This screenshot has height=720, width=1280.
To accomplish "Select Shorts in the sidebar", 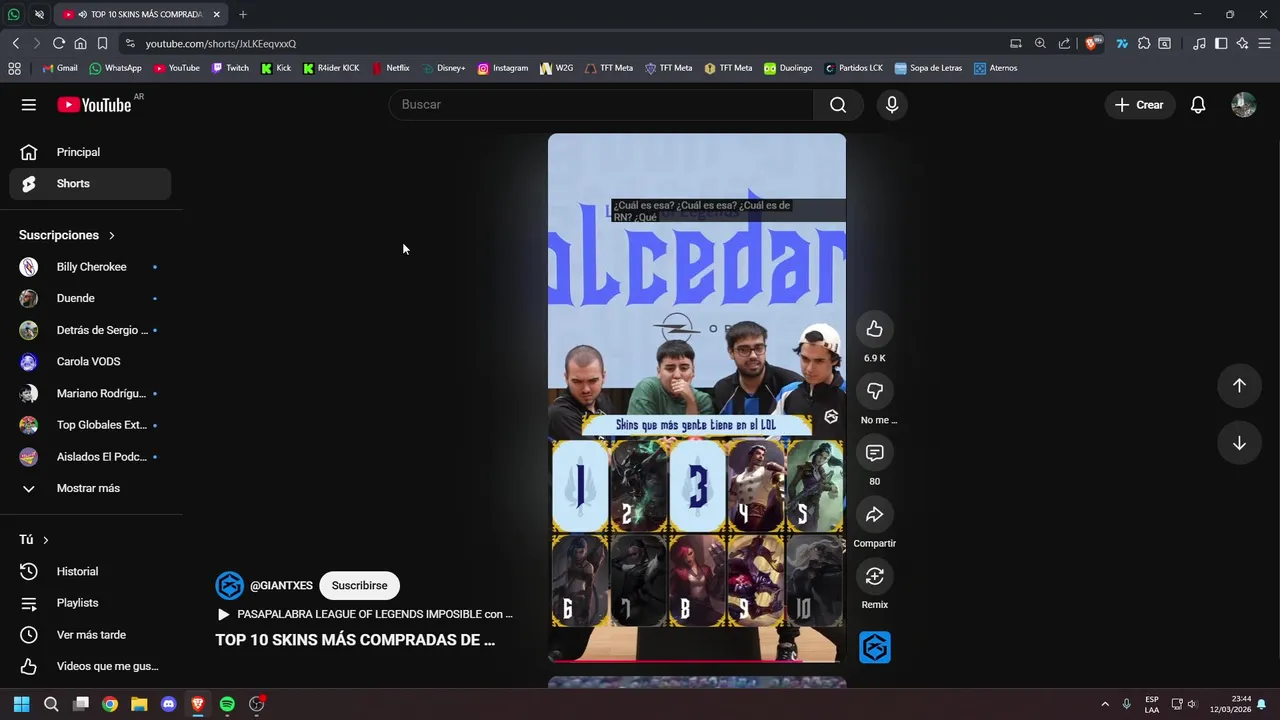I will (90, 184).
